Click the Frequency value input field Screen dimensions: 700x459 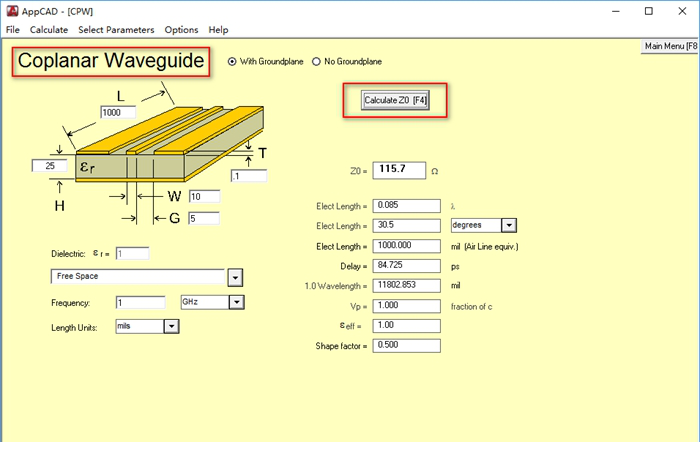coord(141,303)
